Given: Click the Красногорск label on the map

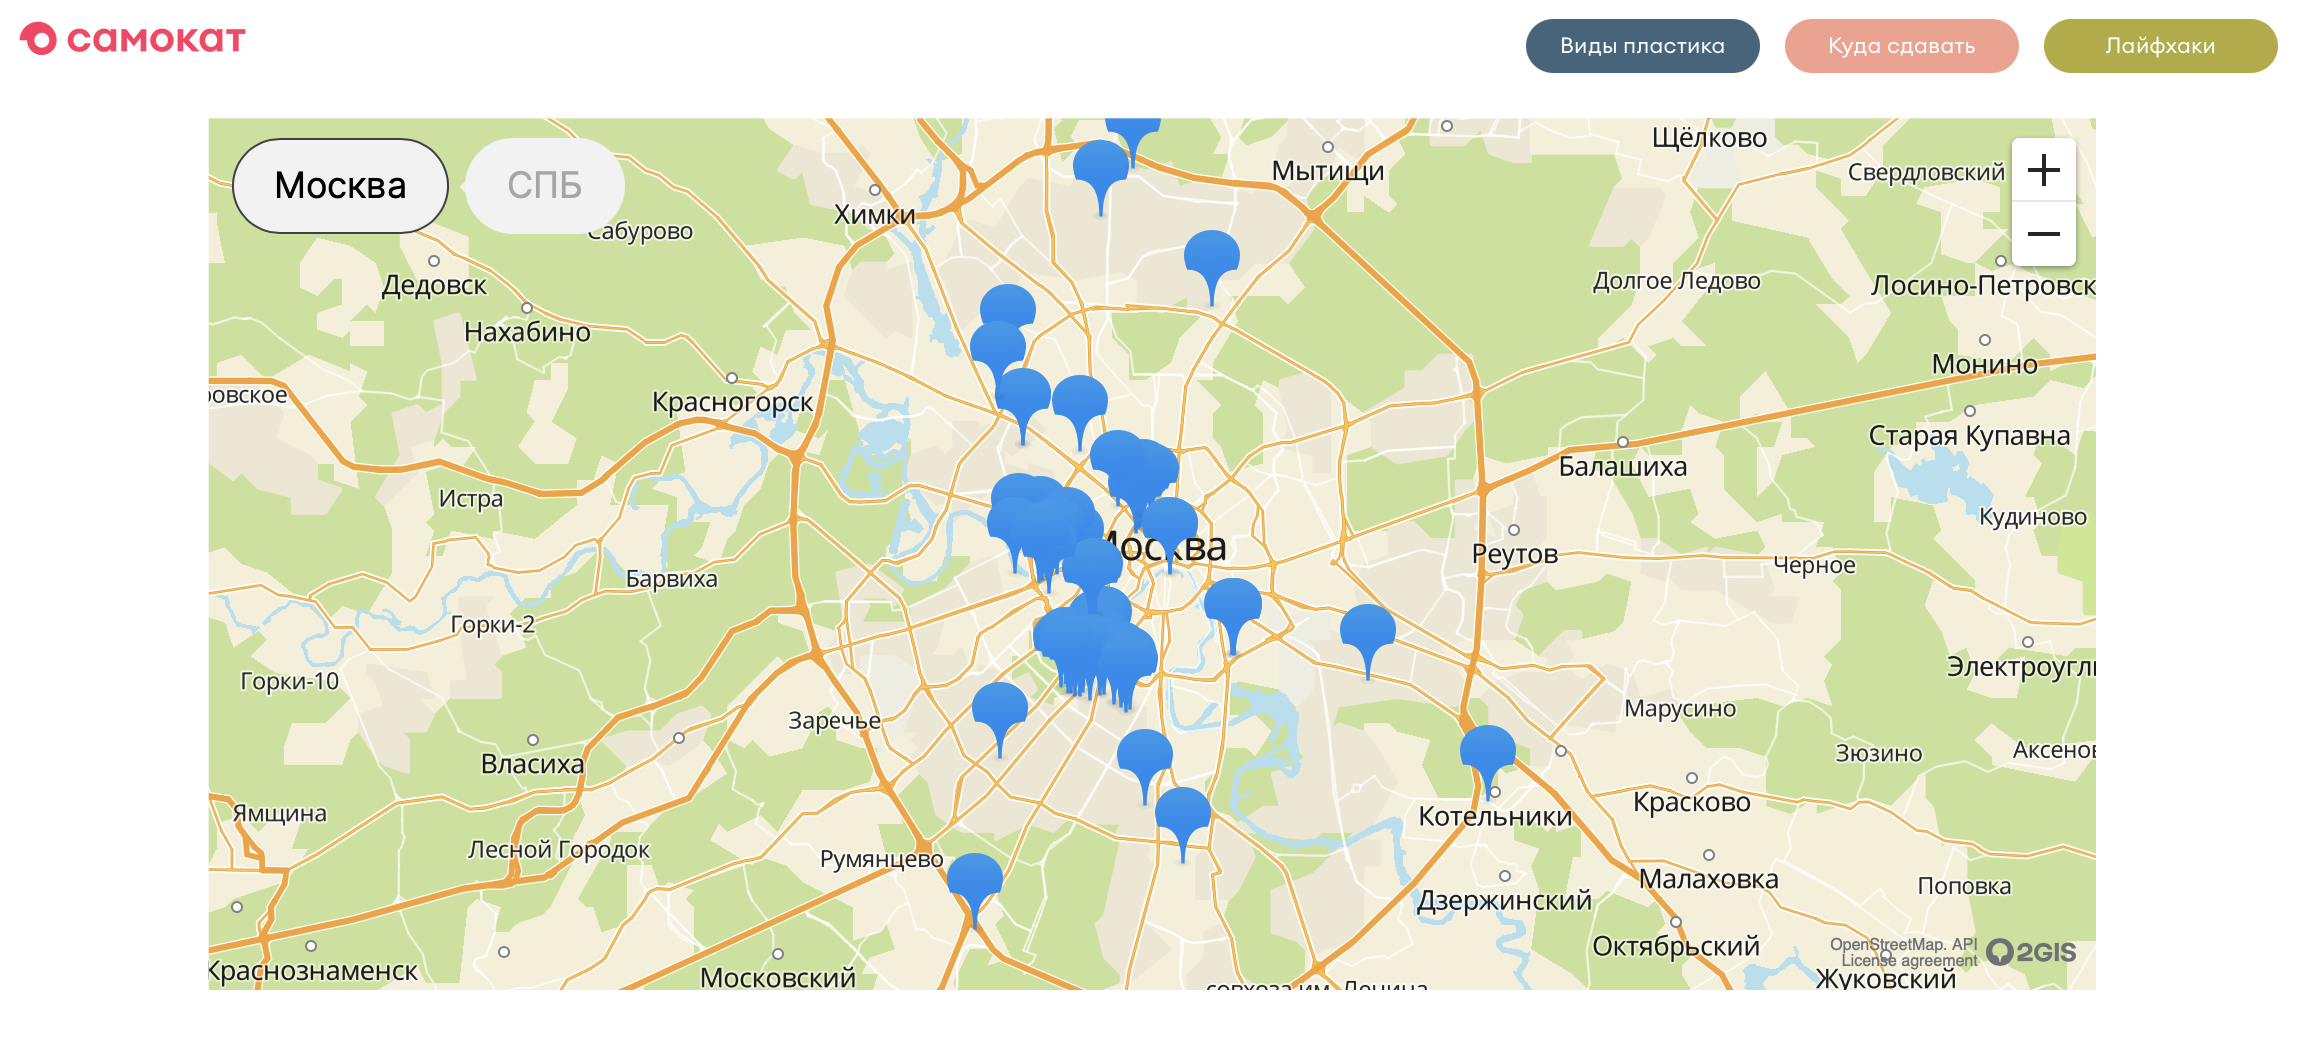Looking at the screenshot, I should point(732,402).
